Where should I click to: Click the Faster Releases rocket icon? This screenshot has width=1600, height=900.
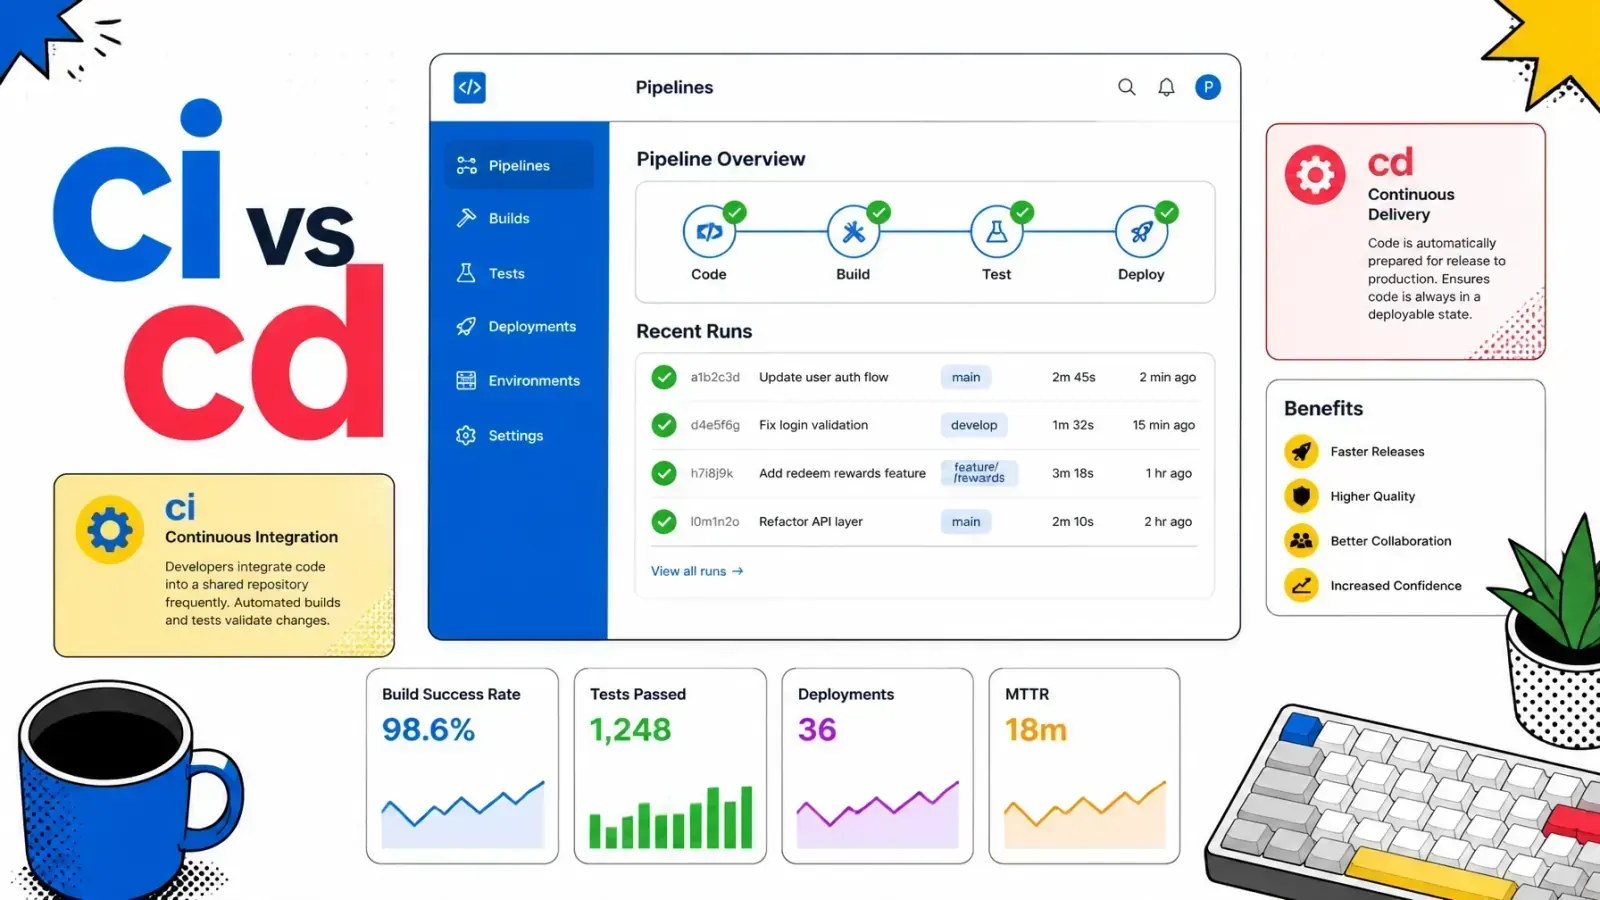[1301, 452]
